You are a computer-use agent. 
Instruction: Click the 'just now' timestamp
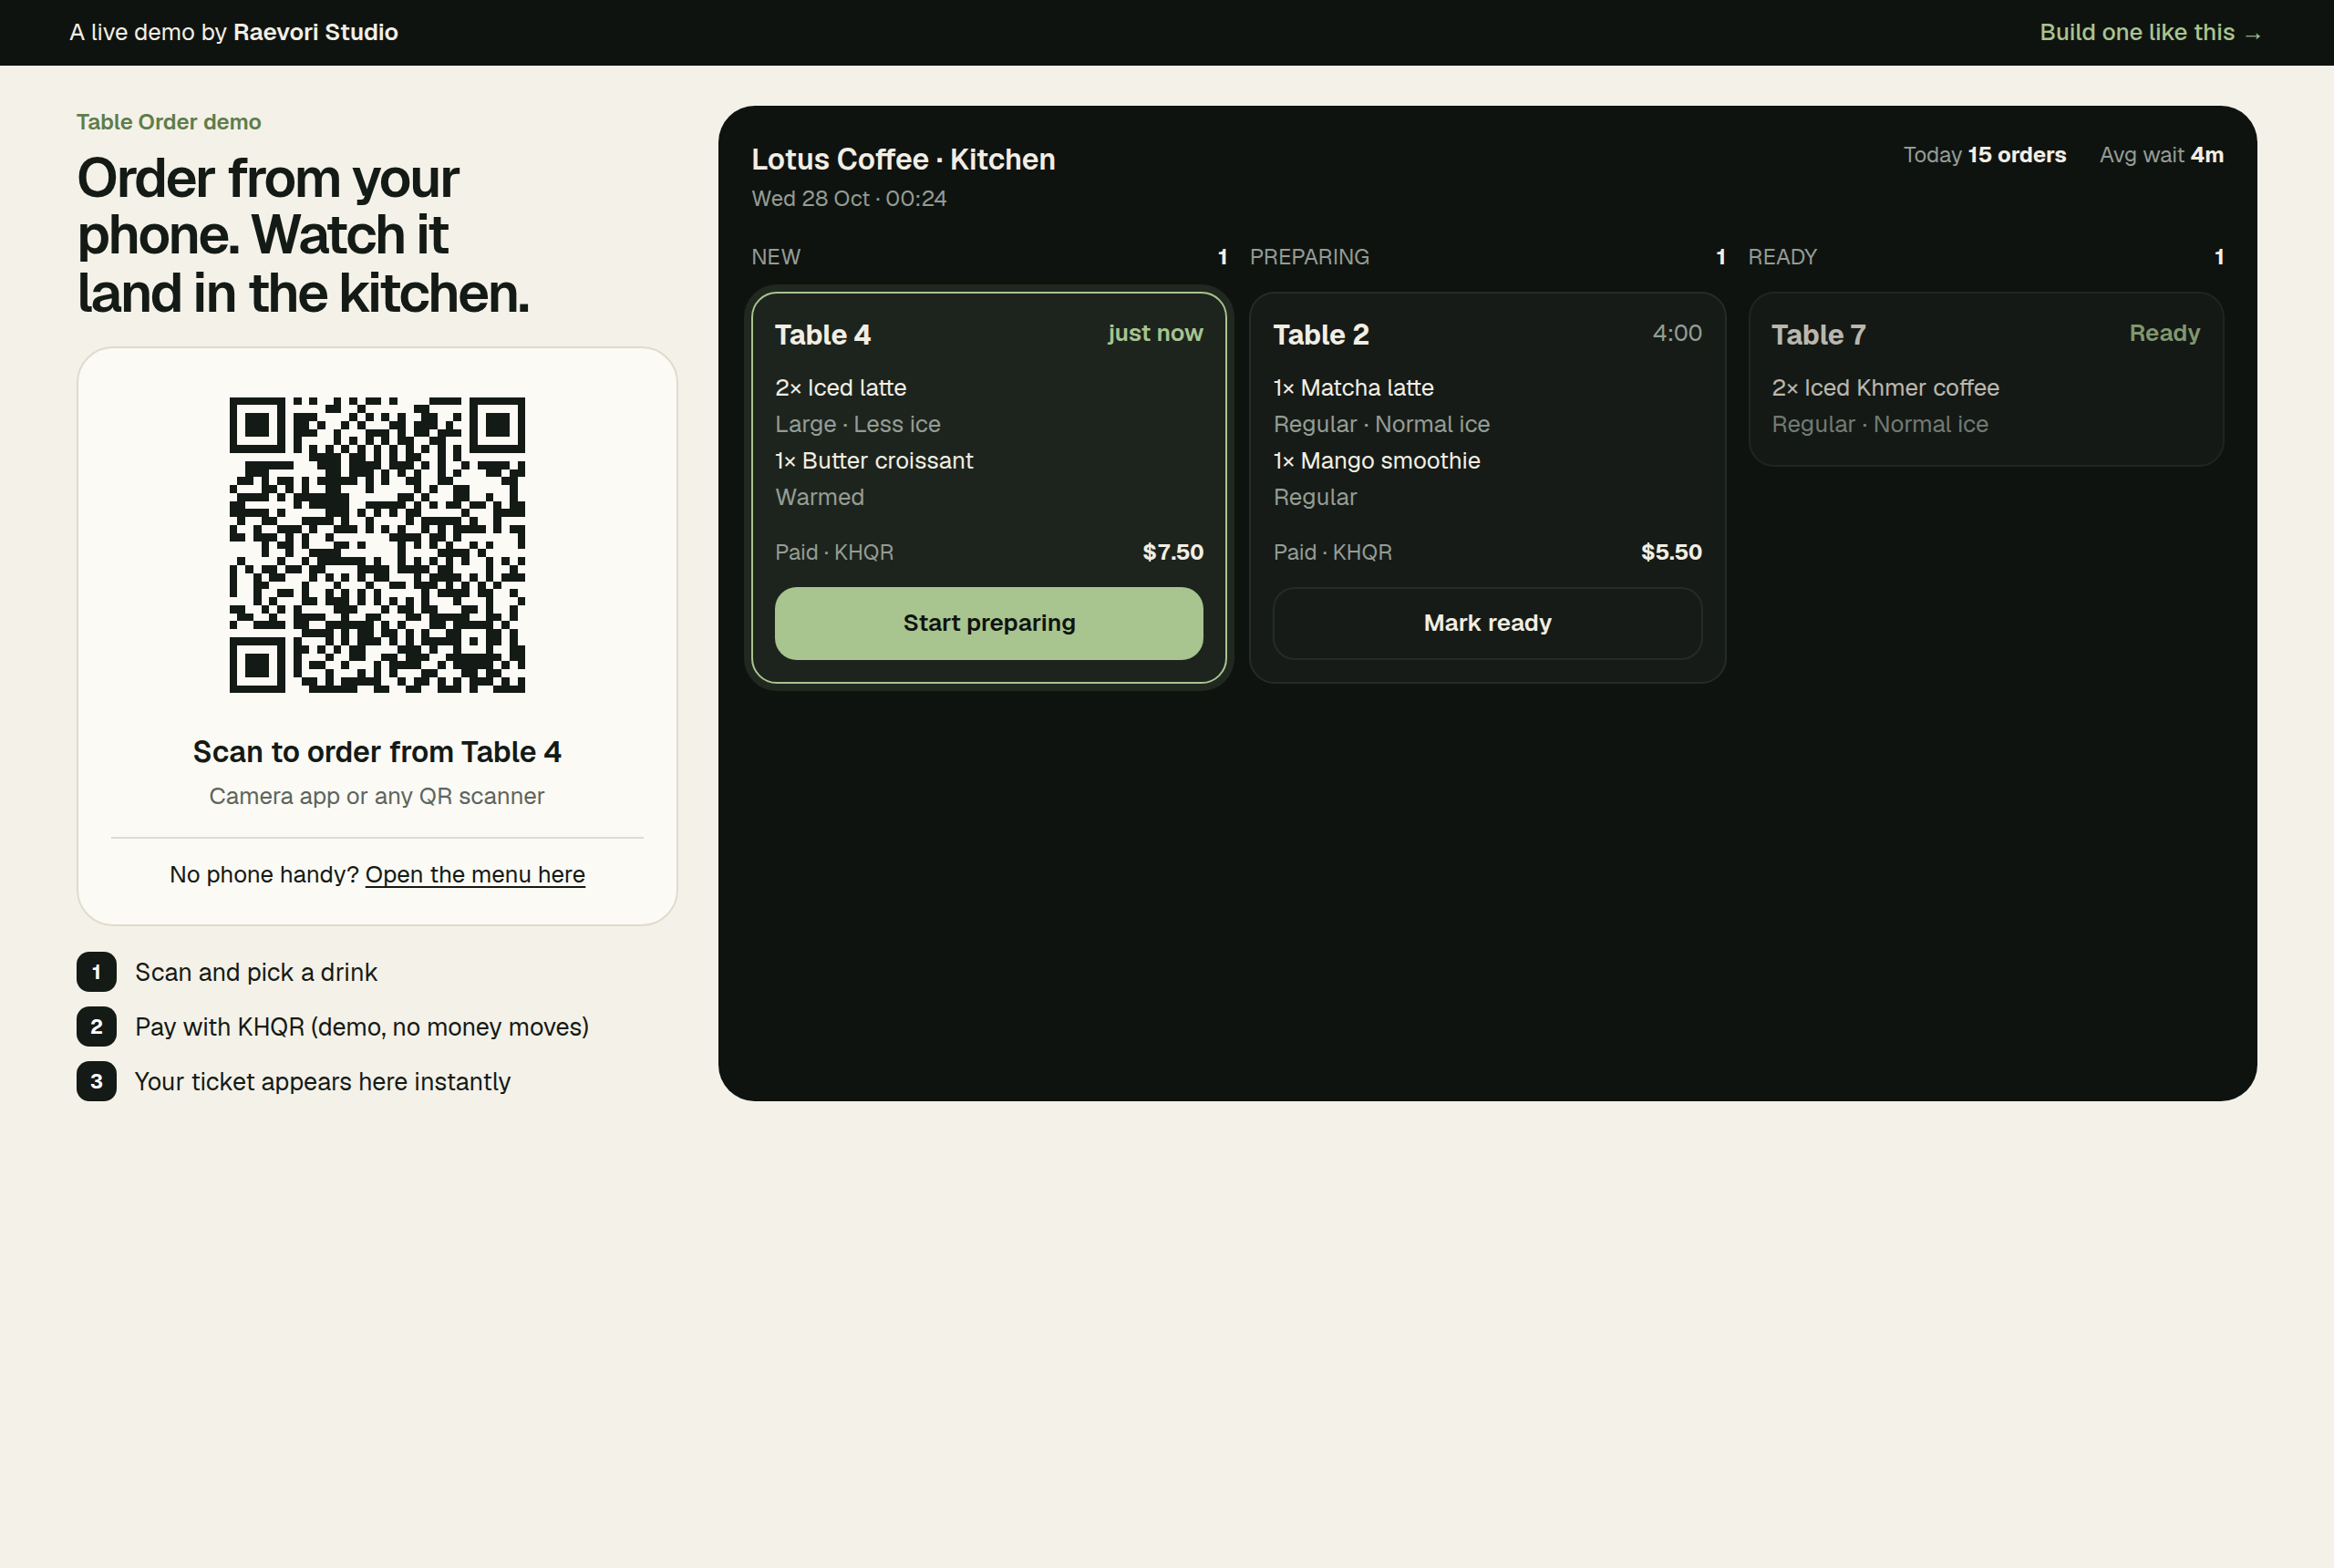1155,333
